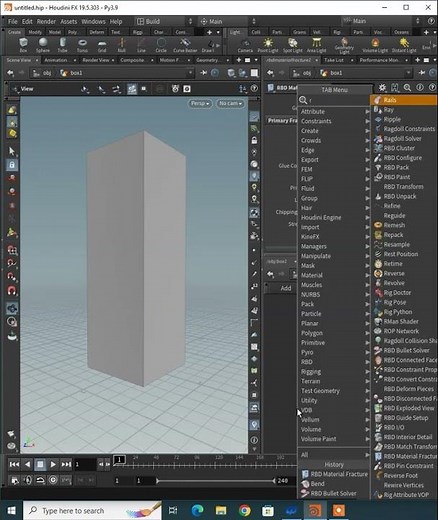The height and width of the screenshot is (520, 438).
Task: Expand the RBD submenu in TAB menu
Action: pos(334,362)
